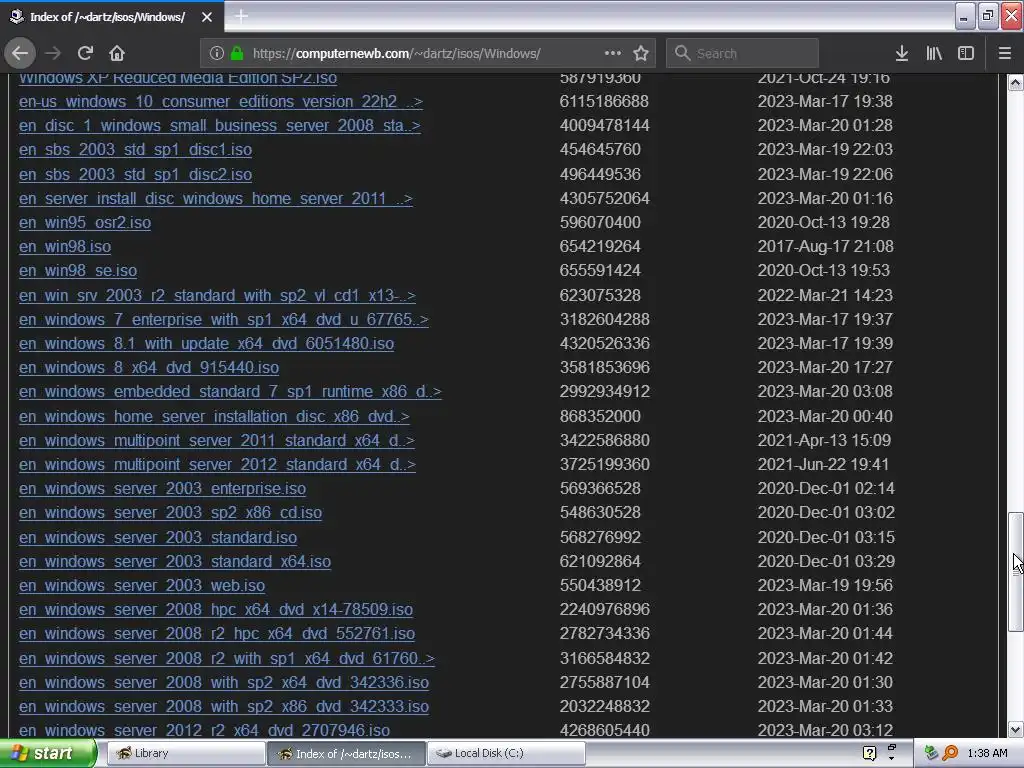Download en_windows_server_2003_sp2_x86_cd.iso
Image resolution: width=1024 pixels, height=768 pixels.
click(170, 513)
